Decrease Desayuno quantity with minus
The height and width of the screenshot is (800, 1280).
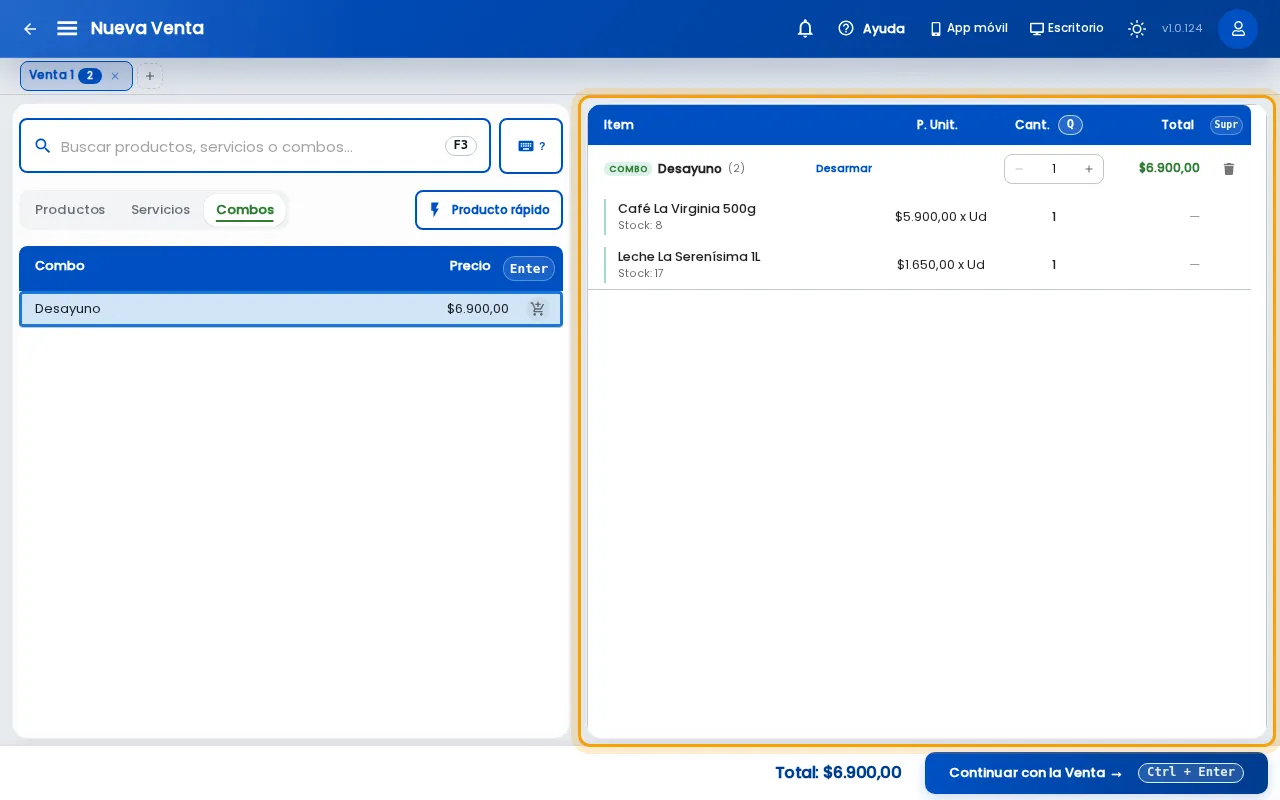(1019, 169)
